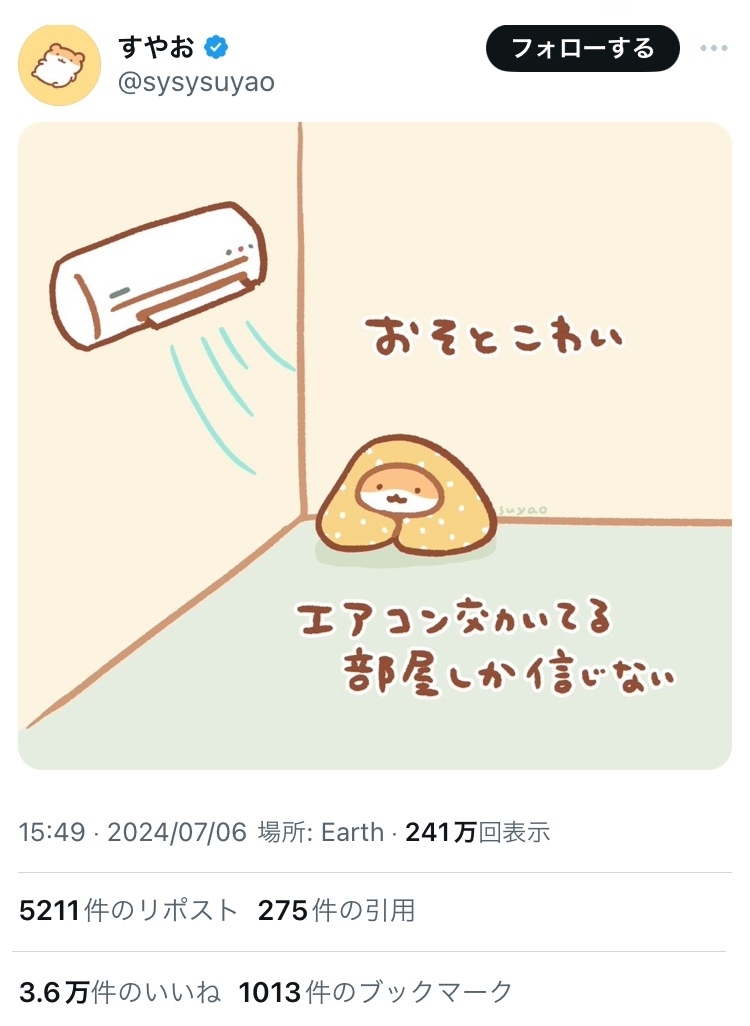Click the small suyao signature in image
The height and width of the screenshot is (1026, 750).
[523, 510]
